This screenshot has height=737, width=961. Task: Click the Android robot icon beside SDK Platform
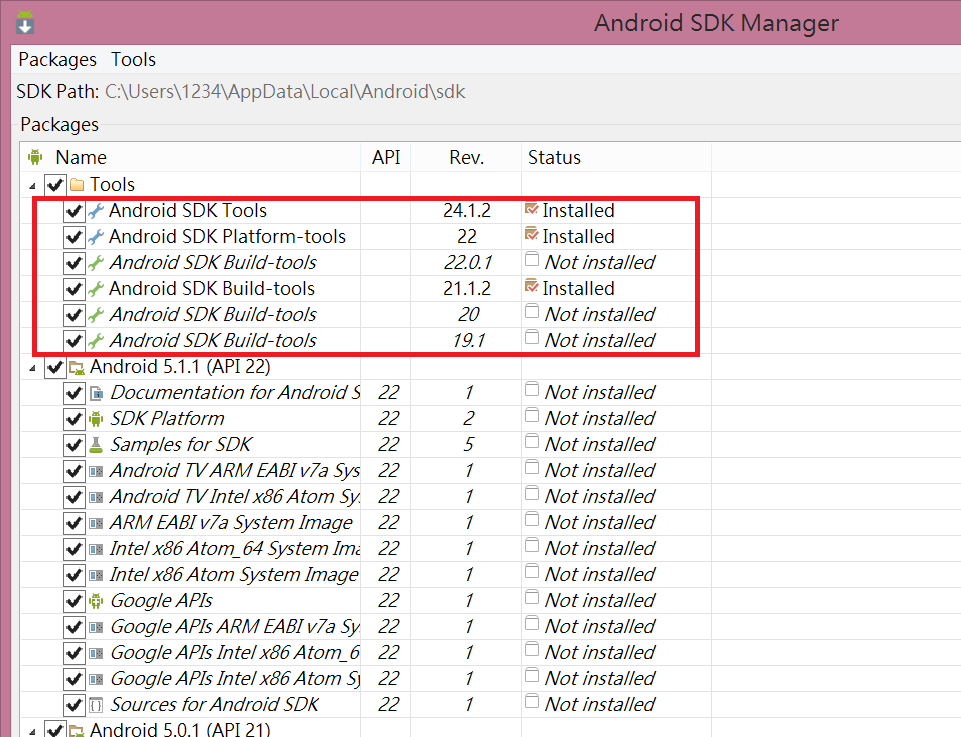[x=96, y=419]
